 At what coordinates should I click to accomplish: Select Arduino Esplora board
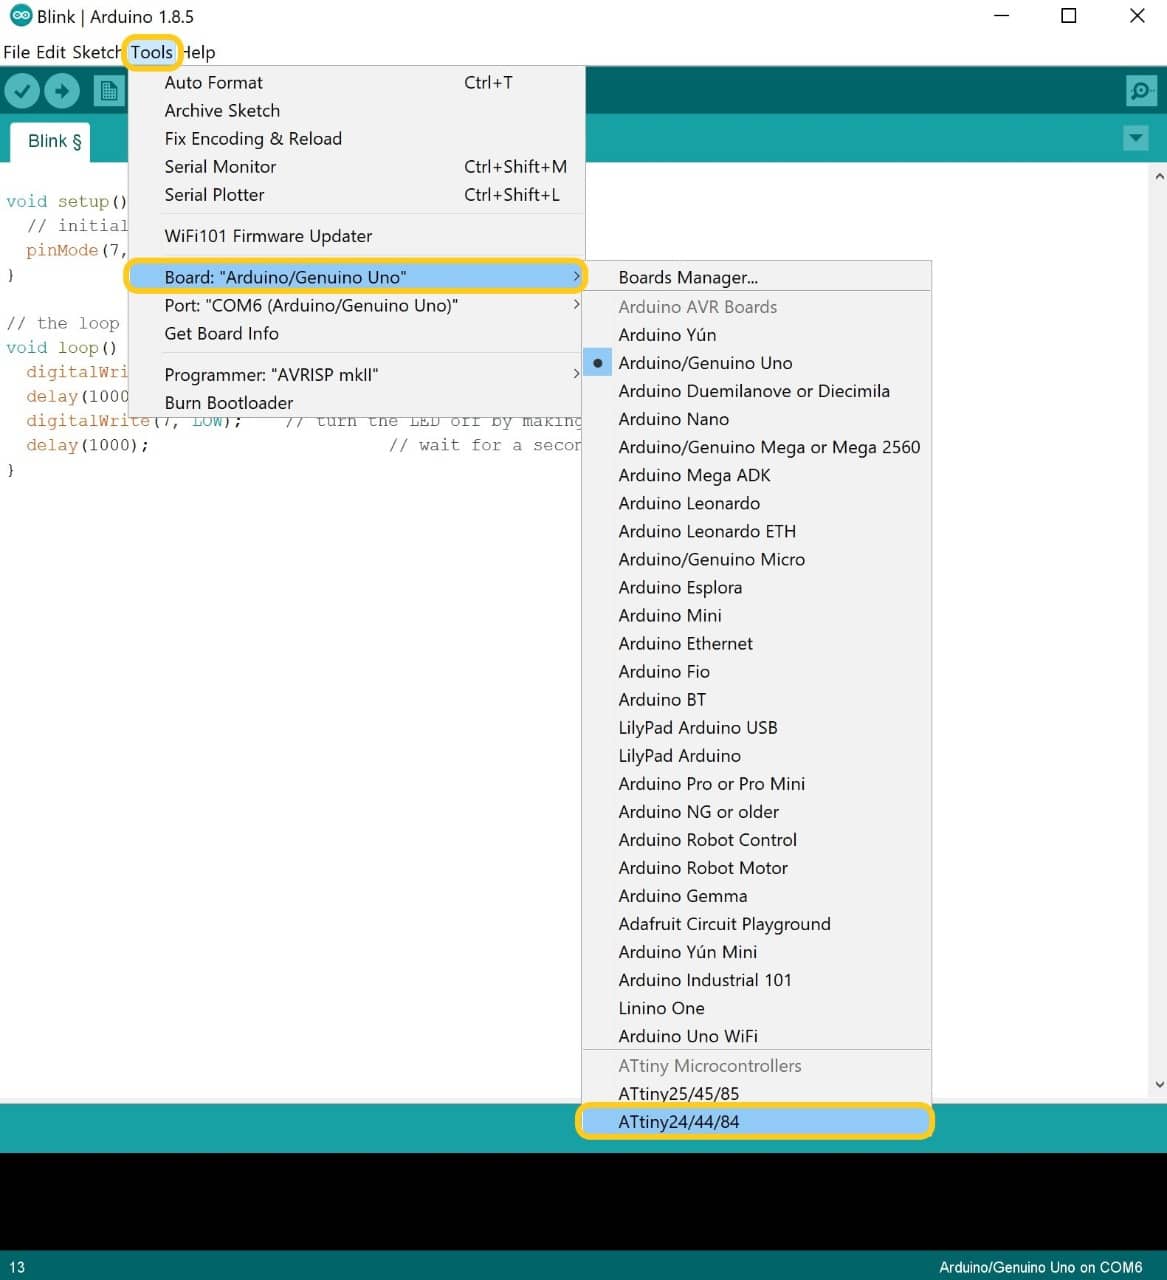pos(756,587)
